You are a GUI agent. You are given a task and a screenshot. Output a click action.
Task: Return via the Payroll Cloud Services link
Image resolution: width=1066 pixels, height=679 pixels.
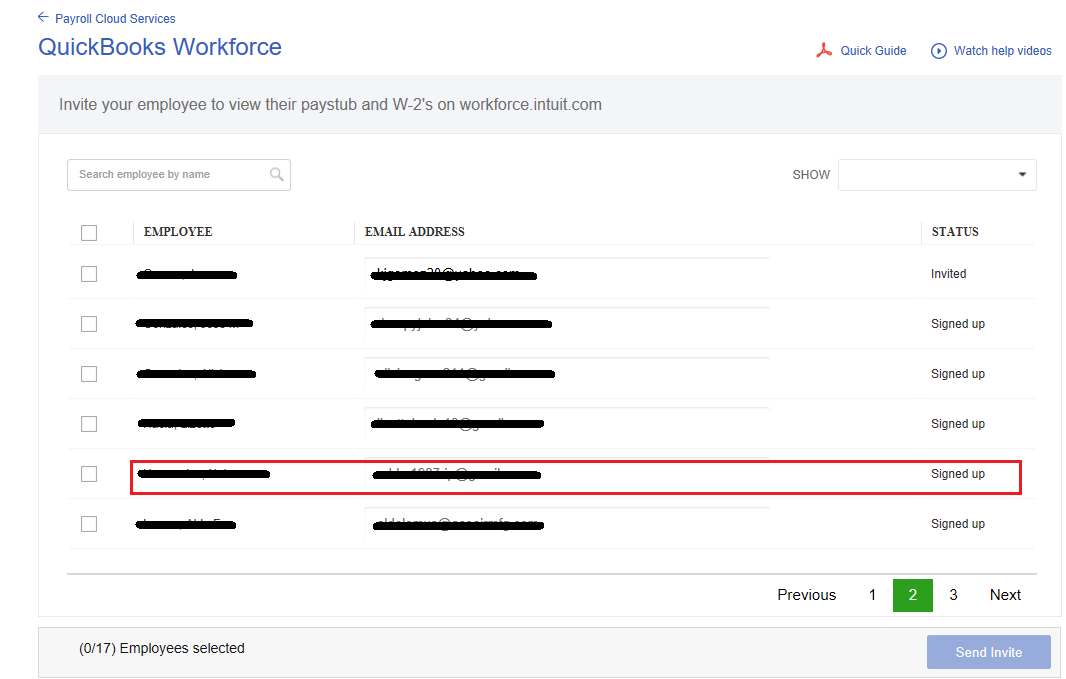114,18
